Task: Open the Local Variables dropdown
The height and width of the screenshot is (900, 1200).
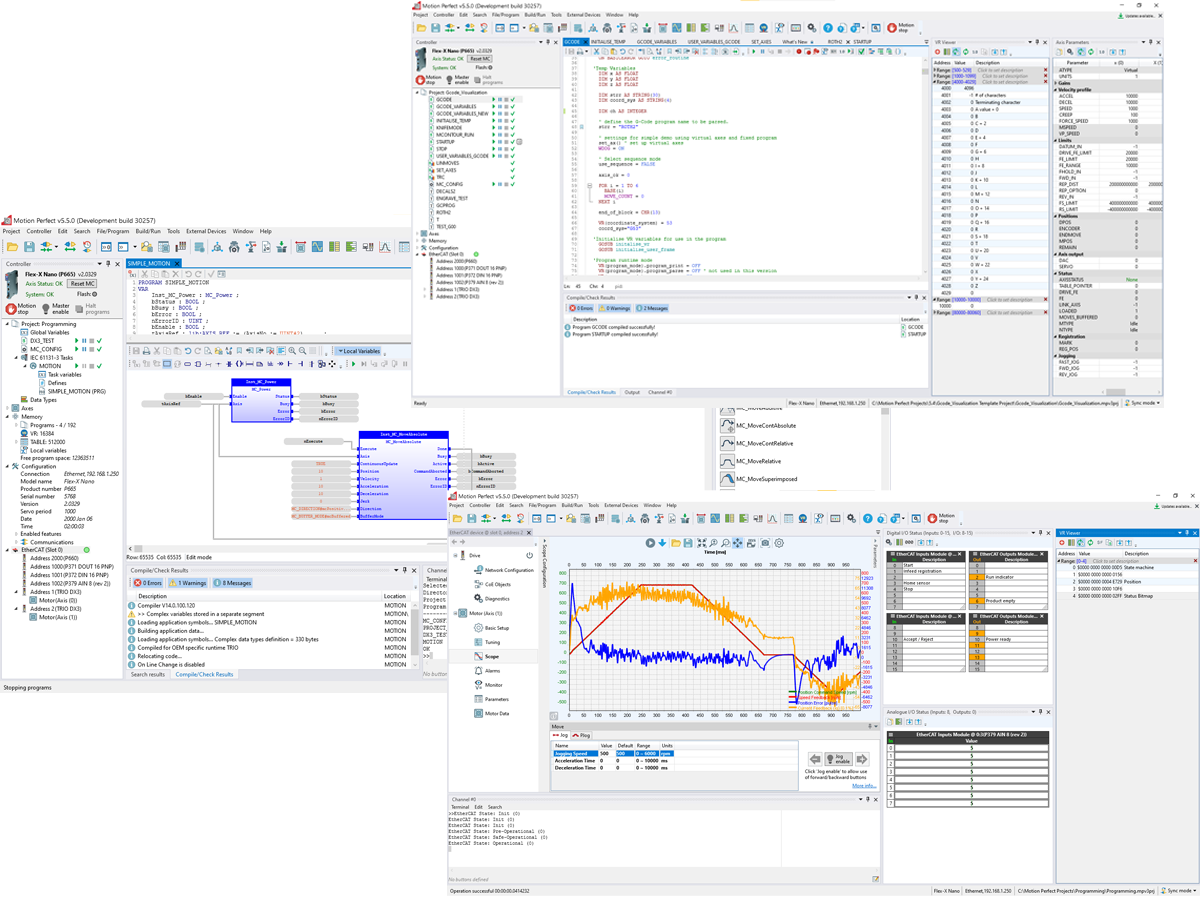Action: click(359, 351)
